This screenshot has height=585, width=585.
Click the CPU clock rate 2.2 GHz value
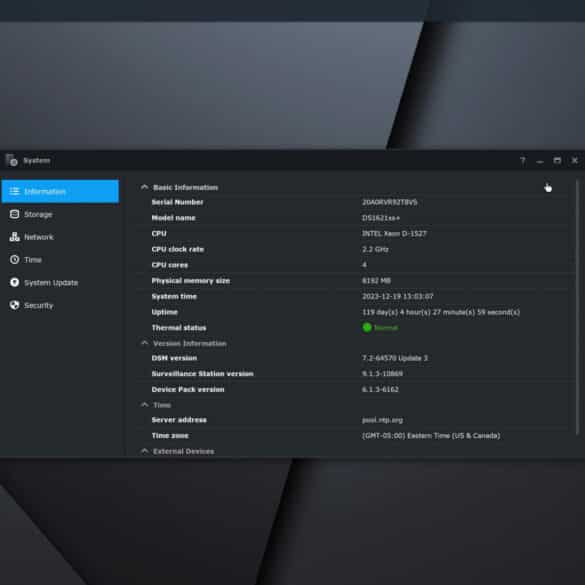coord(375,249)
